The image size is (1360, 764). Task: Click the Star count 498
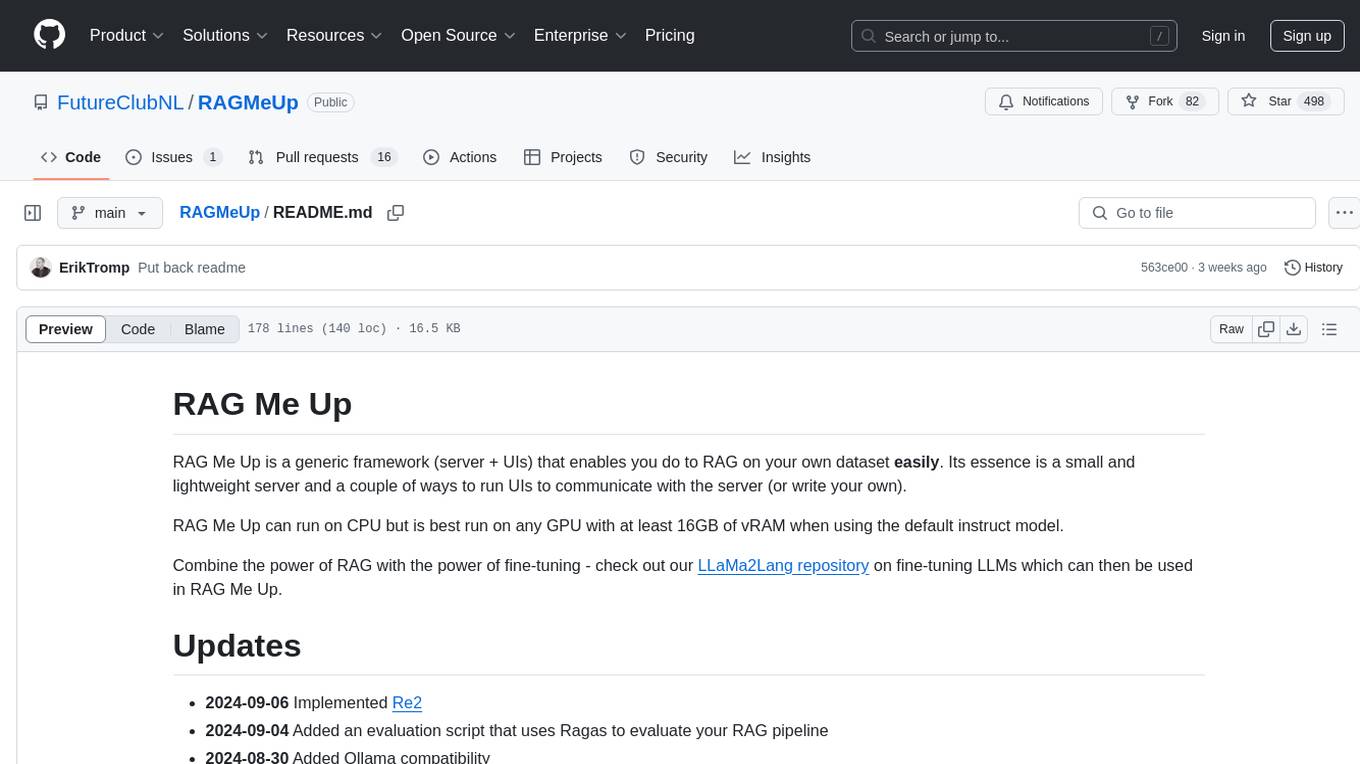point(1313,102)
